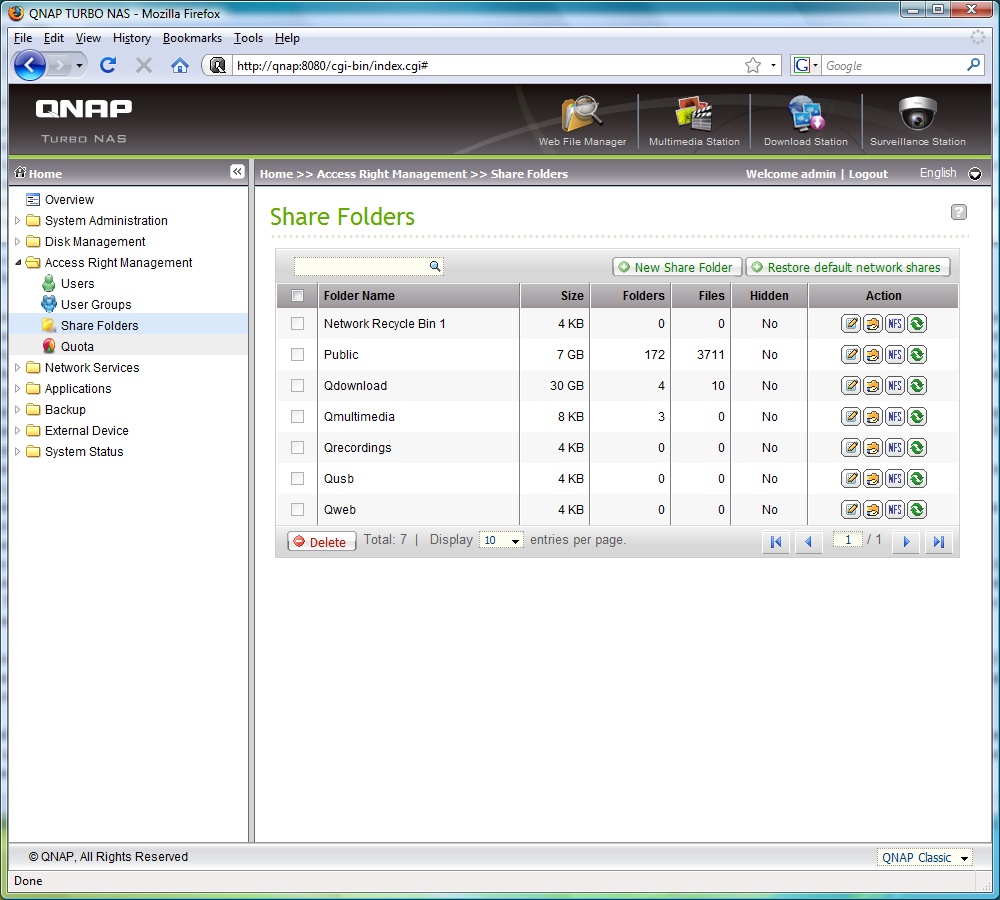
Task: Open Web File Manager
Action: [x=582, y=121]
